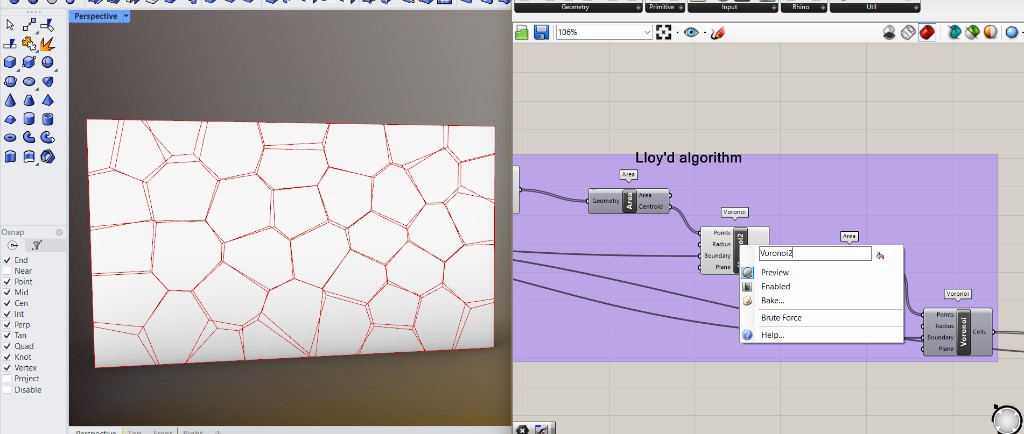Activate the sketch pen tool

click(x=718, y=32)
